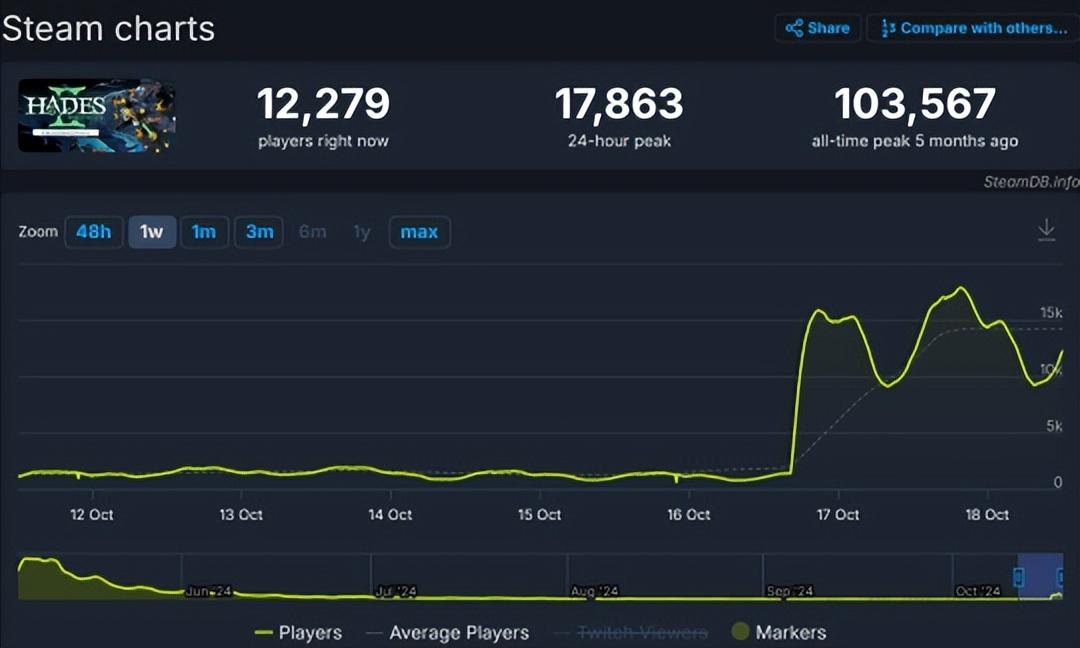Toggle the Markers legend item
The height and width of the screenshot is (648, 1080).
coord(778,632)
